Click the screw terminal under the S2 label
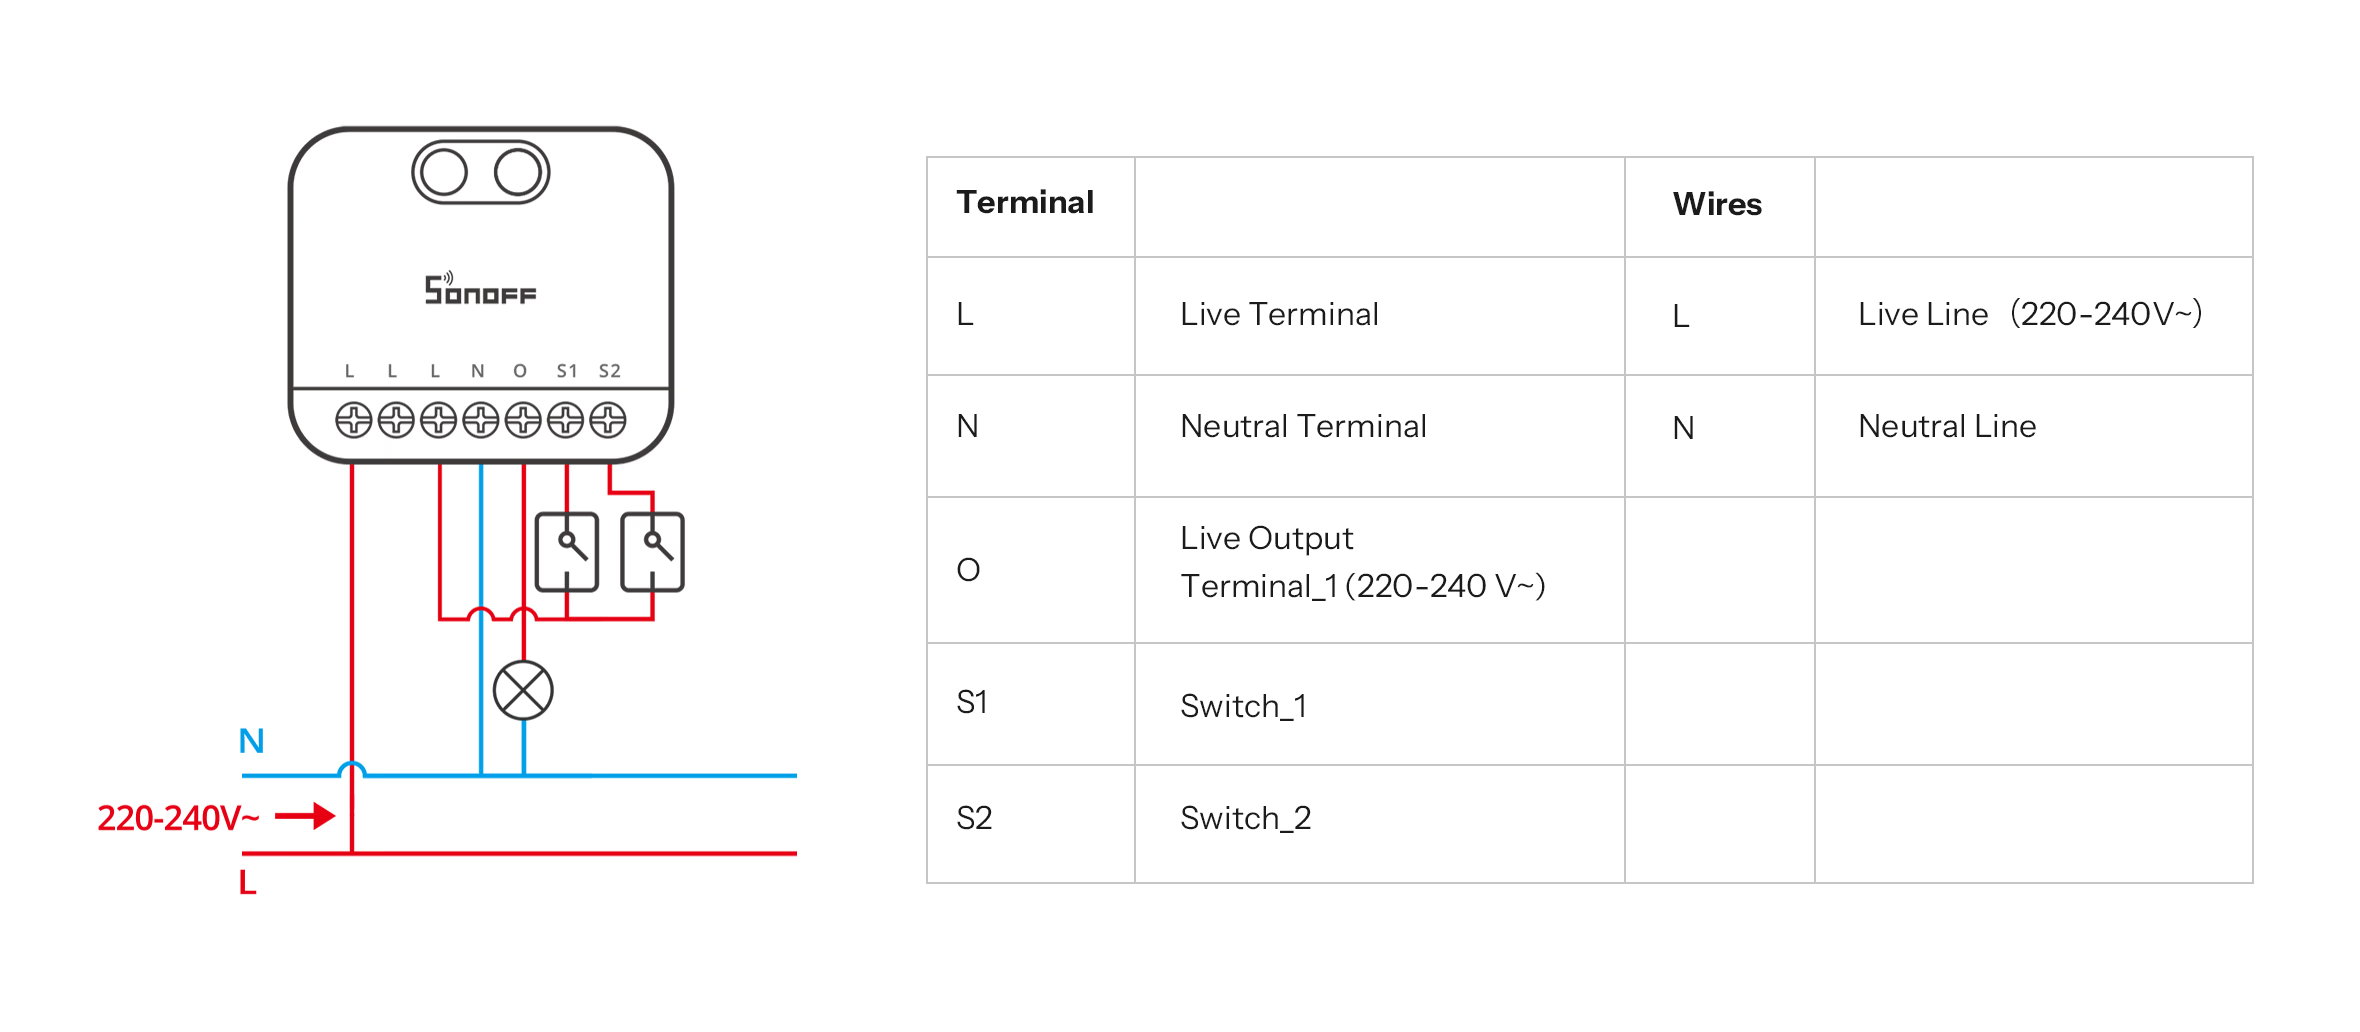 (608, 420)
